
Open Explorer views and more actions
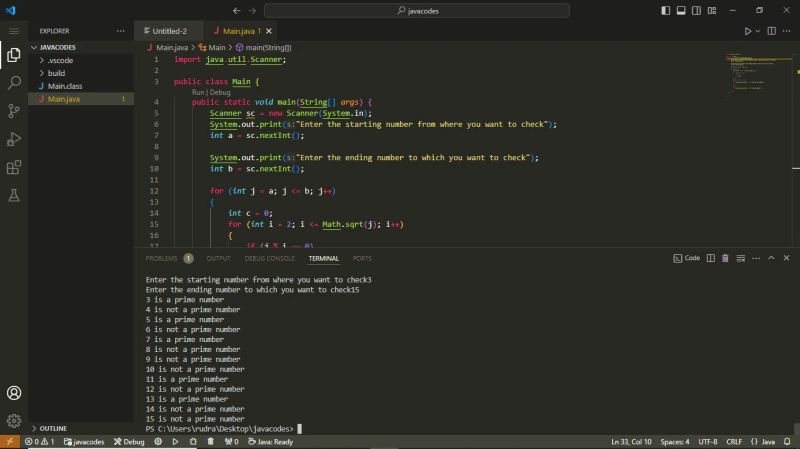[120, 31]
